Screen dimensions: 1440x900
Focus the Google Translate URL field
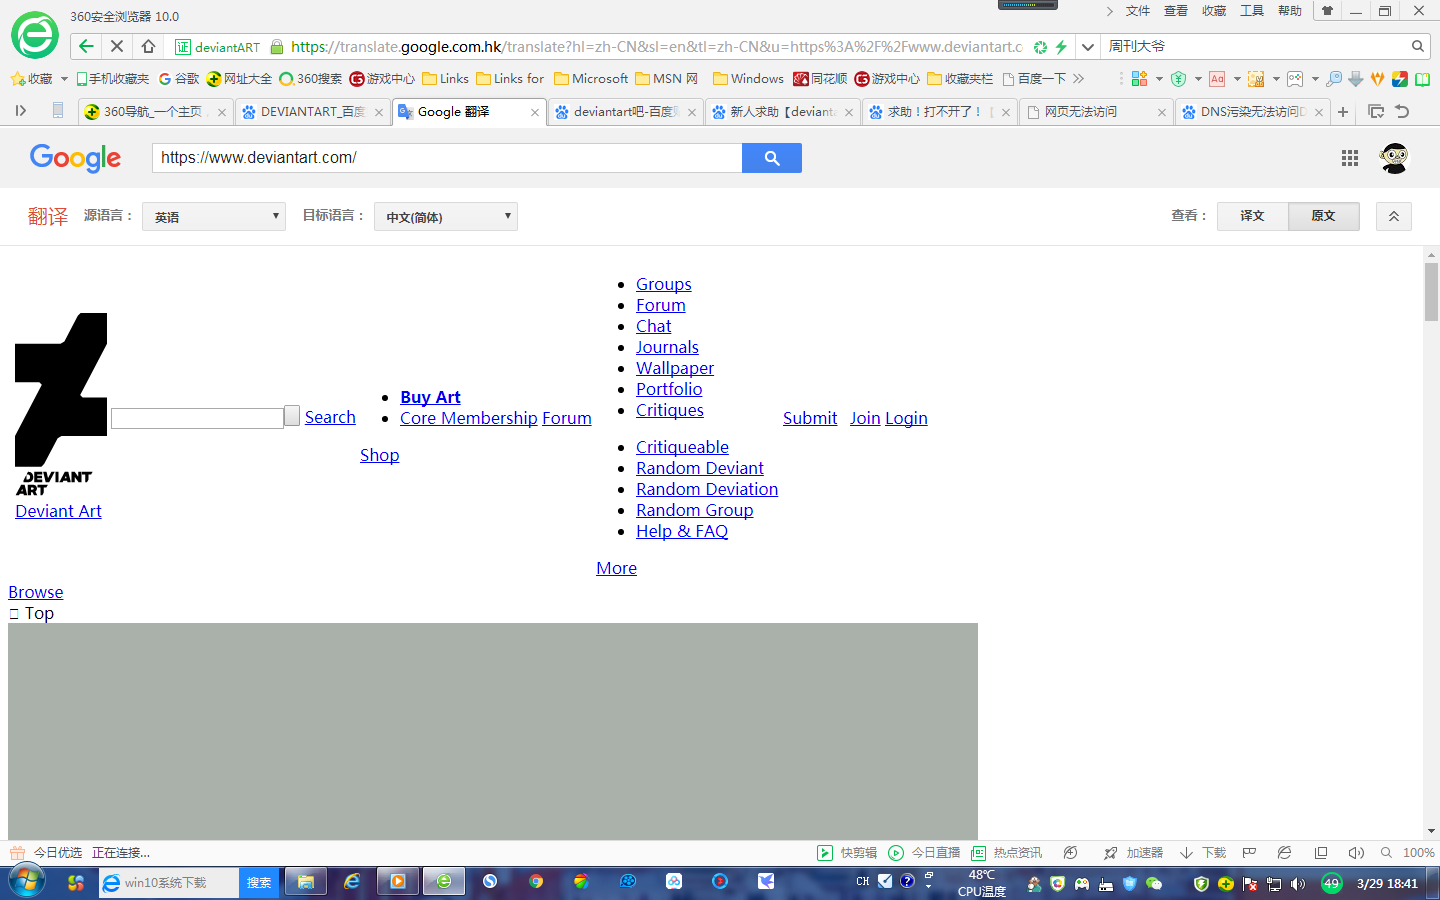click(x=447, y=158)
